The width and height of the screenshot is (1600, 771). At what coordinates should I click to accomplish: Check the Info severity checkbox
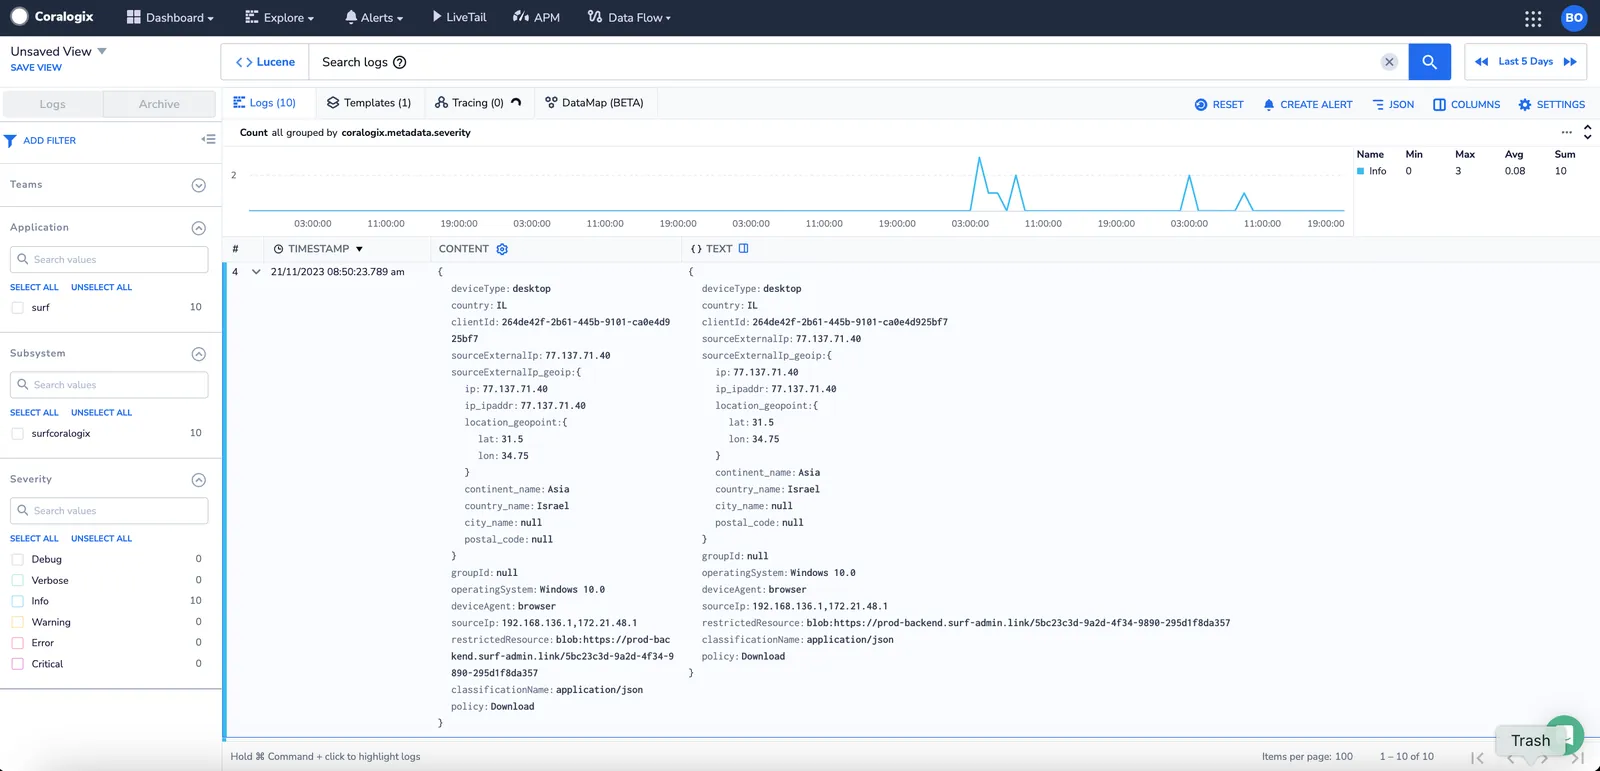tap(17, 601)
